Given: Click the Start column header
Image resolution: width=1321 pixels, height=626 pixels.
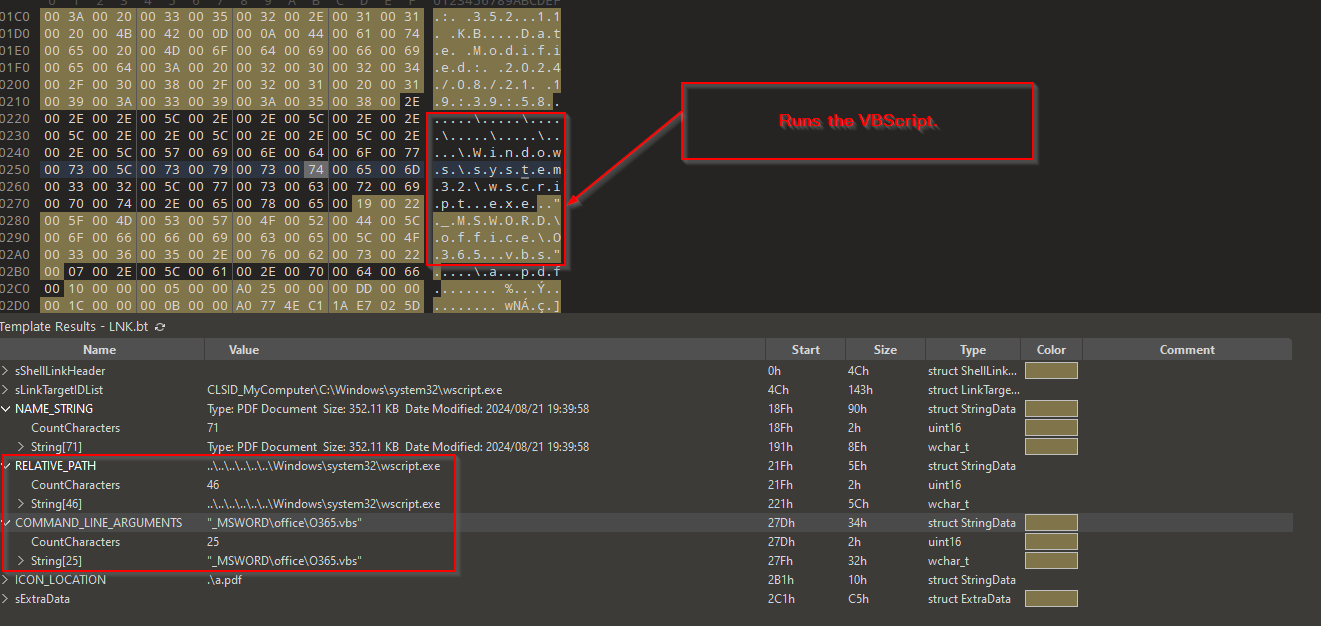Looking at the screenshot, I should point(805,350).
